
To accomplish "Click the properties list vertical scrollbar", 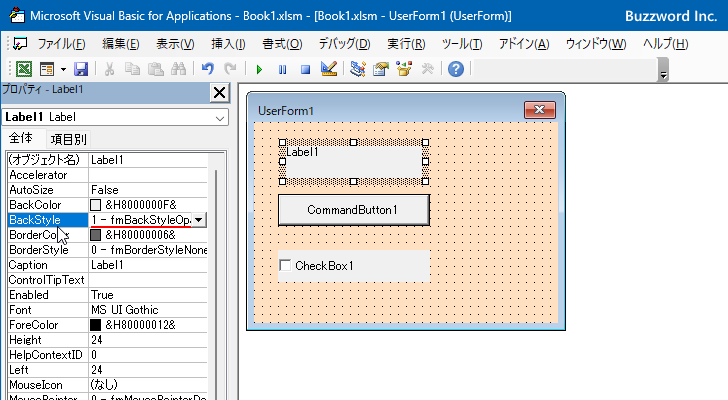I will (216, 278).
